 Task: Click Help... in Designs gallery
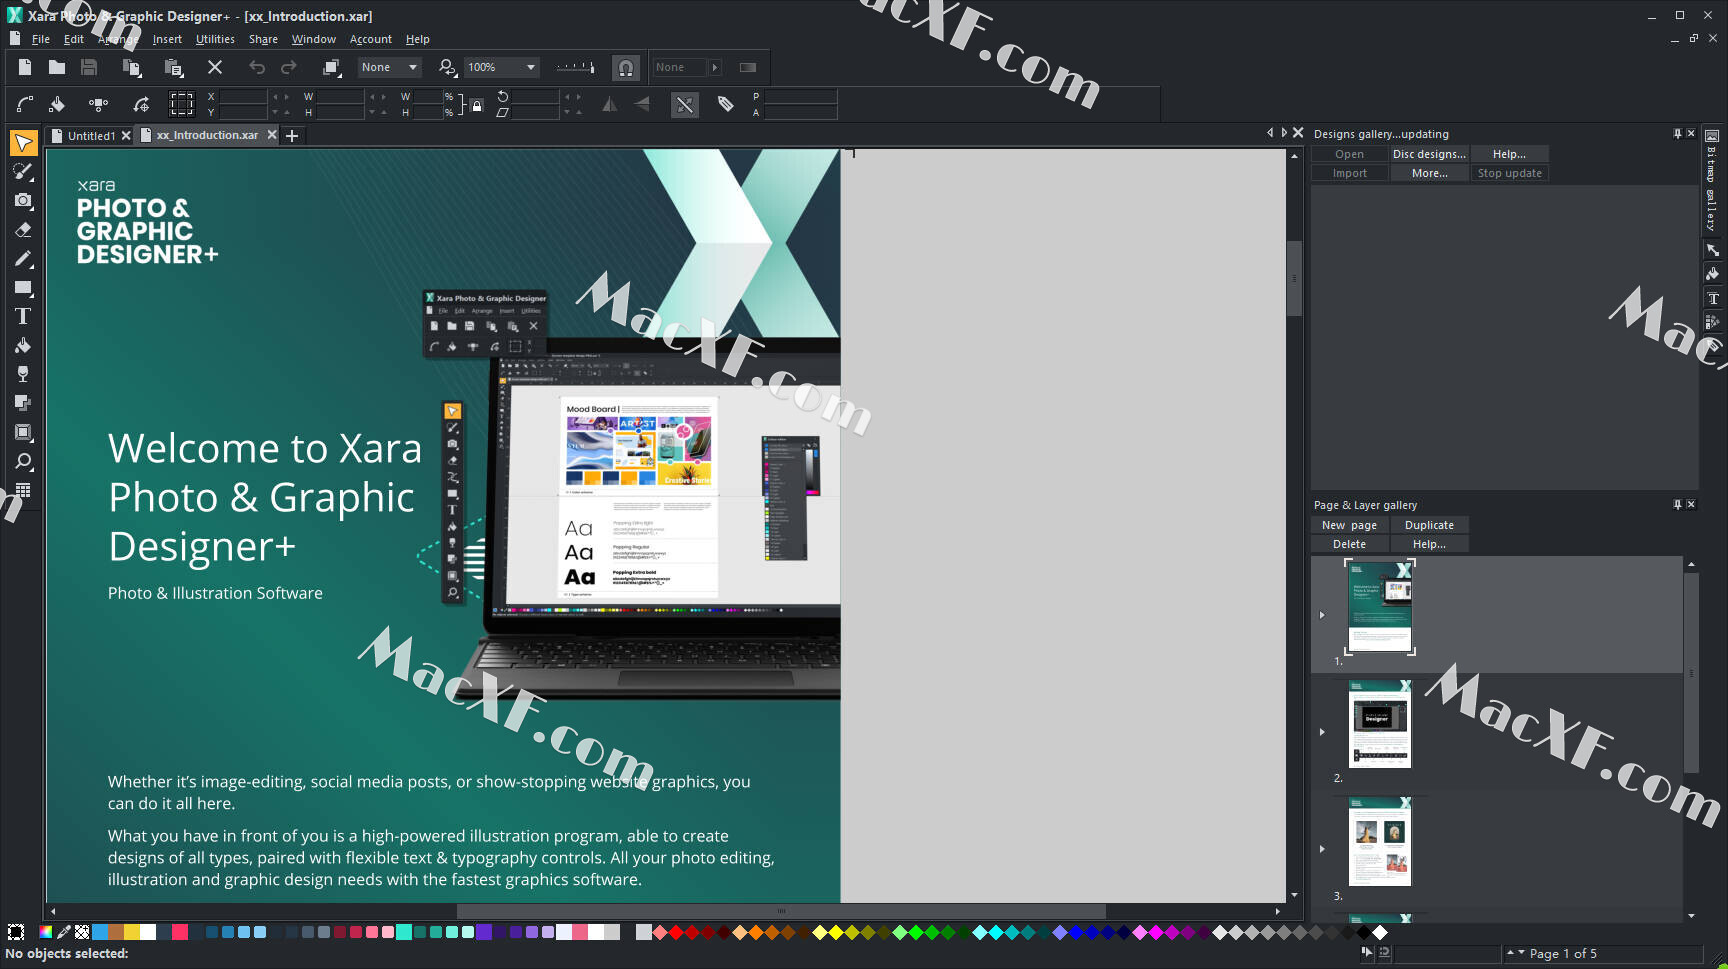tap(1509, 154)
